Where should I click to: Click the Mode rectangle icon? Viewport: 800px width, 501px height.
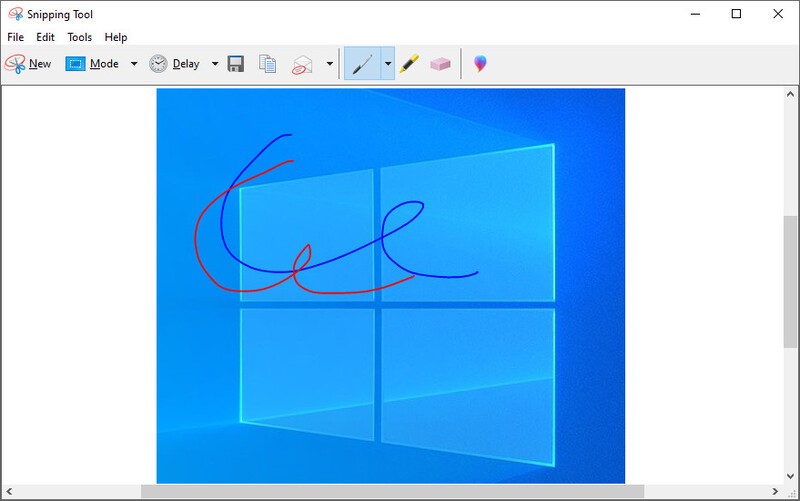[x=75, y=64]
